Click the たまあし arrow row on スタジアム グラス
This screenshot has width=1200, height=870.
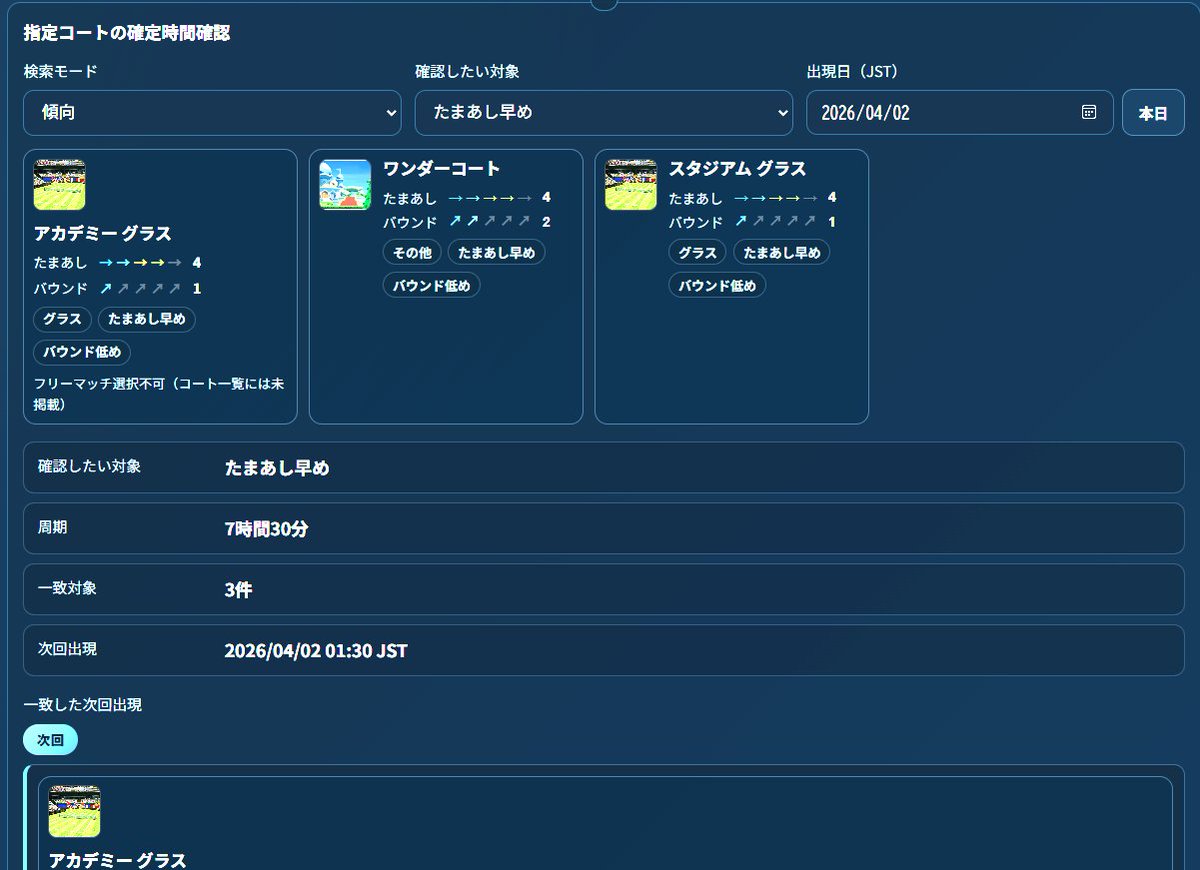775,198
